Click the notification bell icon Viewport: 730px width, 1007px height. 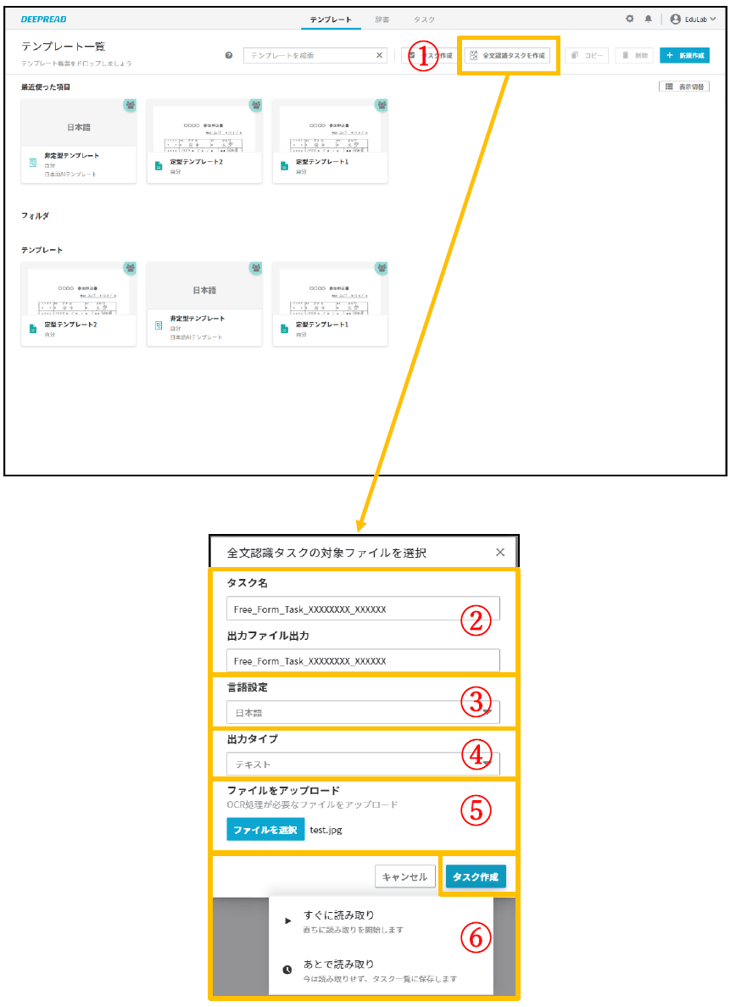click(x=648, y=19)
